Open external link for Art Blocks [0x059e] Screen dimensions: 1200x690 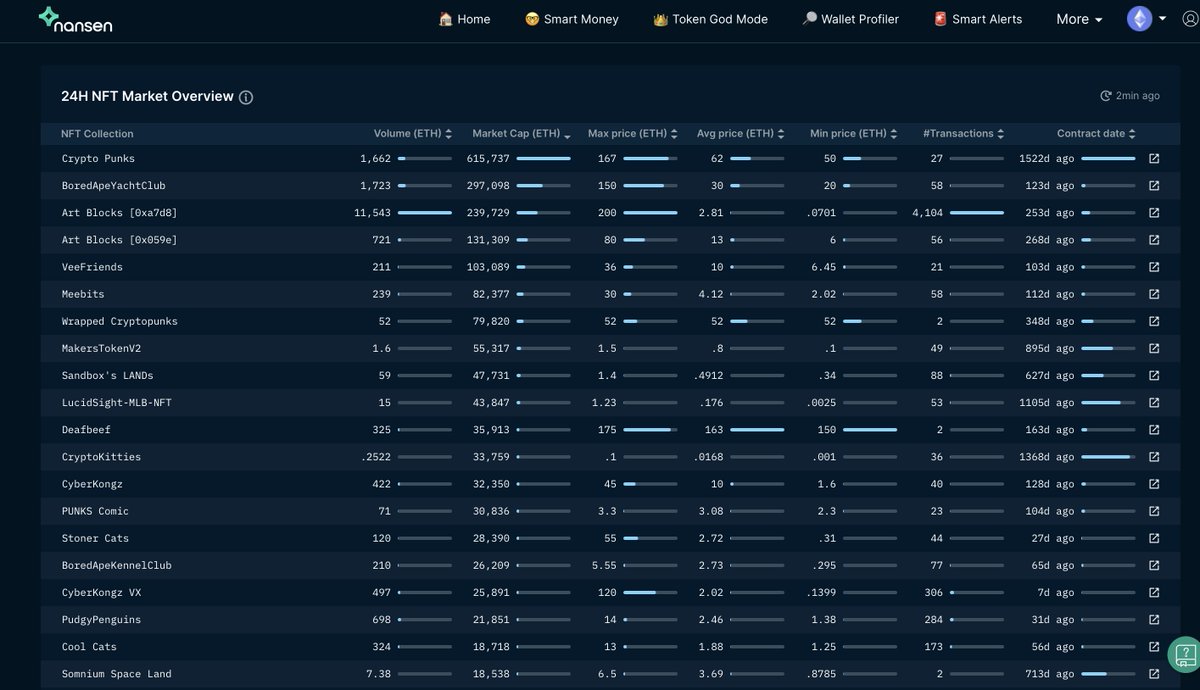point(1154,240)
